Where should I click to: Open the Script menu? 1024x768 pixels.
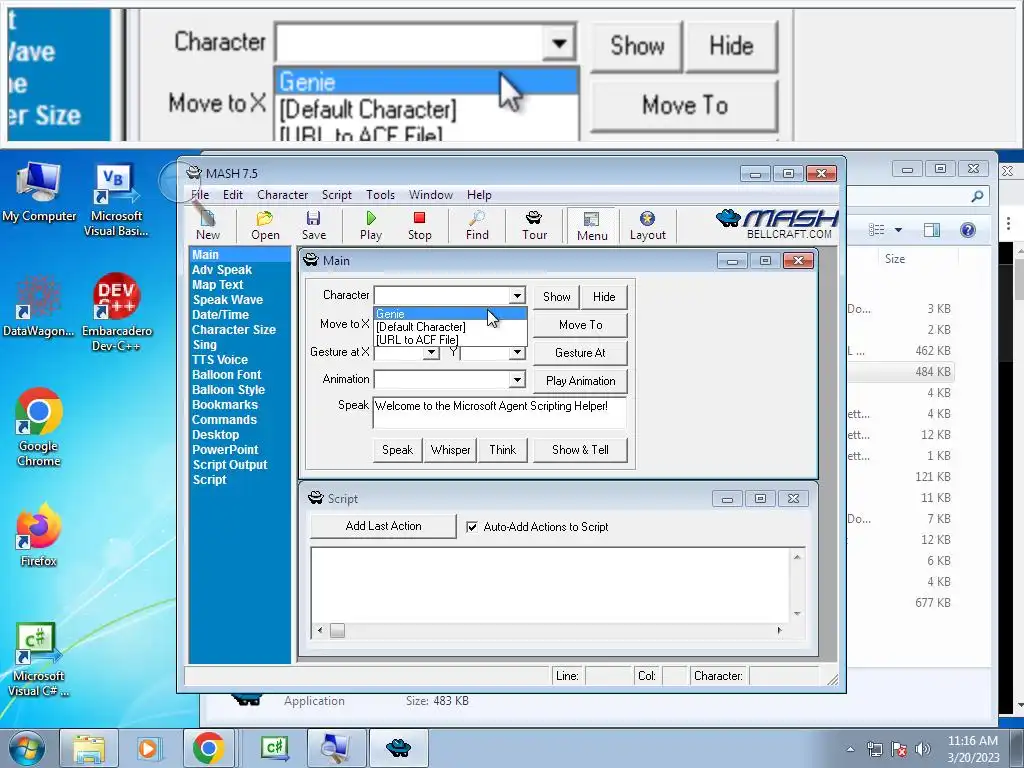point(336,195)
